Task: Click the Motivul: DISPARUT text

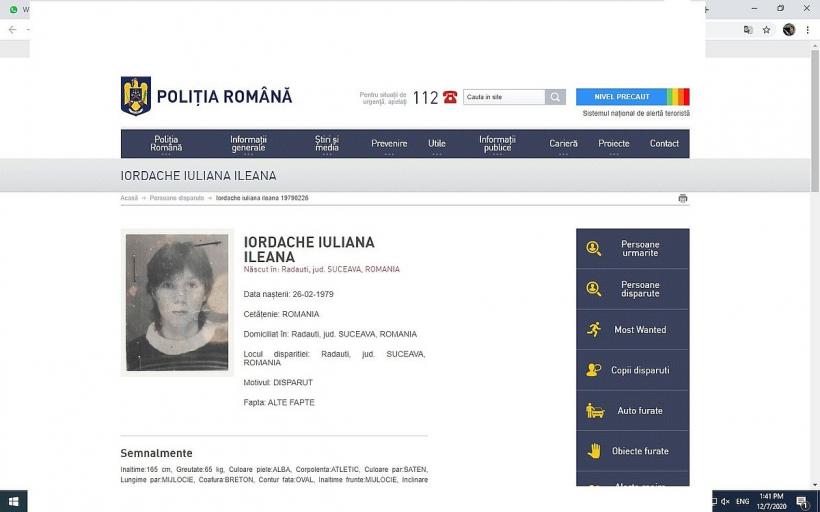Action: pos(278,382)
